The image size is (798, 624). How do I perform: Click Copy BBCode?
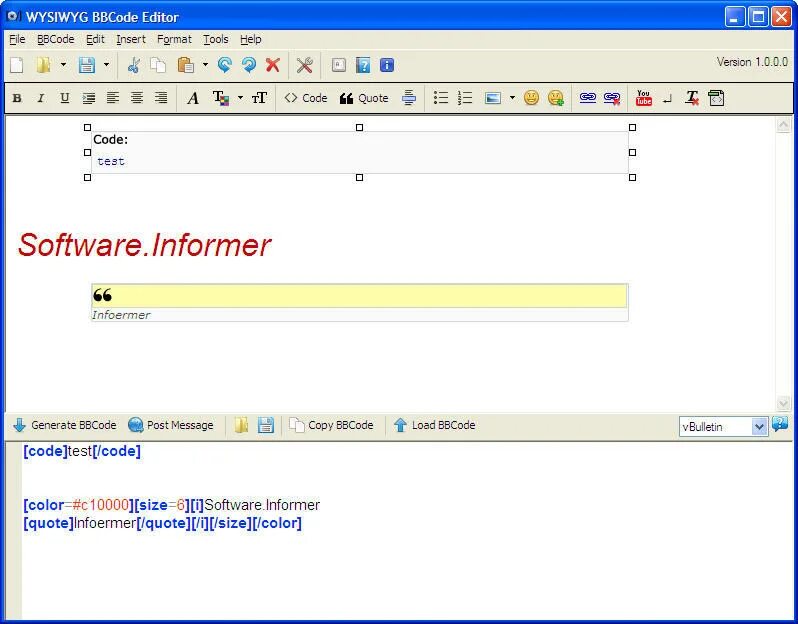click(331, 425)
